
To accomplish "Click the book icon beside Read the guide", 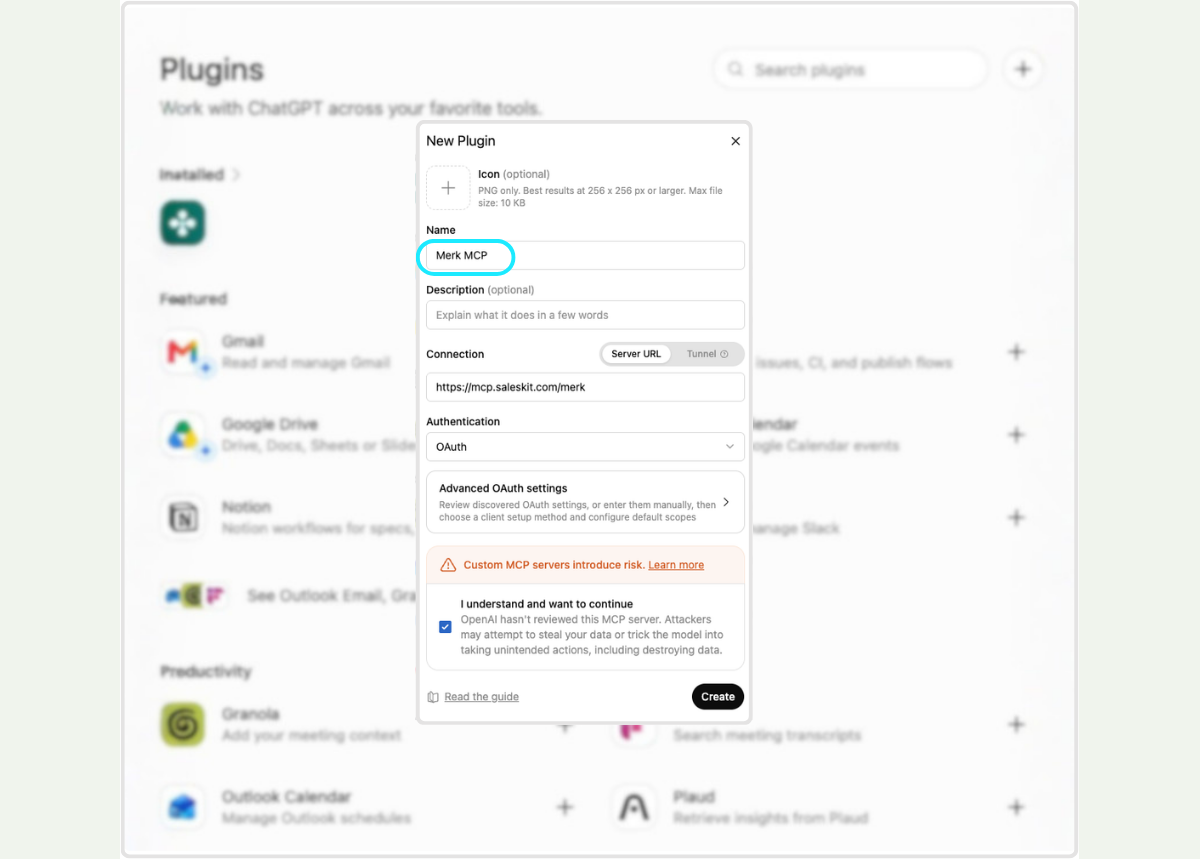I will tap(433, 697).
